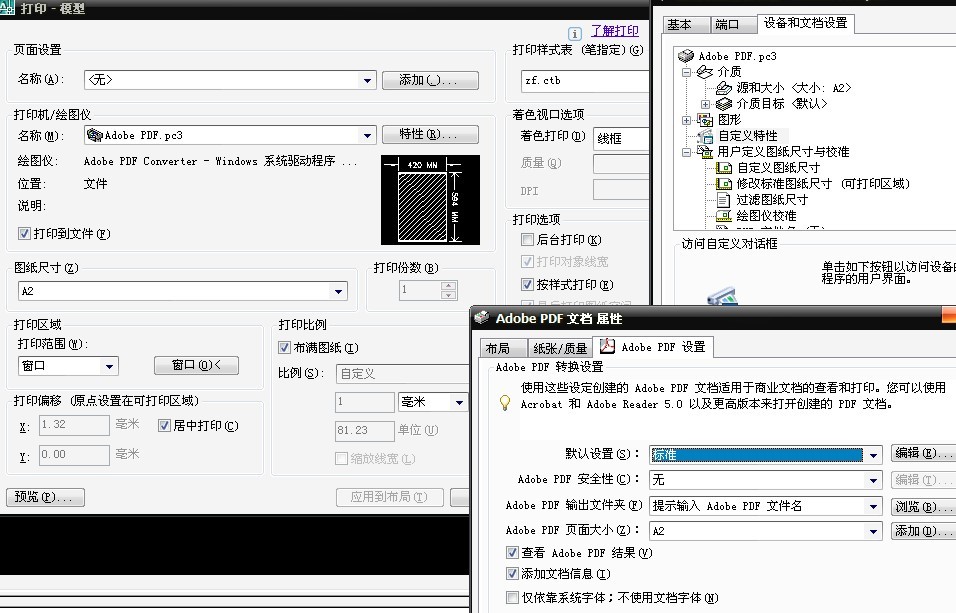Click the 预览 preview button
The height and width of the screenshot is (613, 956).
pyautogui.click(x=45, y=497)
